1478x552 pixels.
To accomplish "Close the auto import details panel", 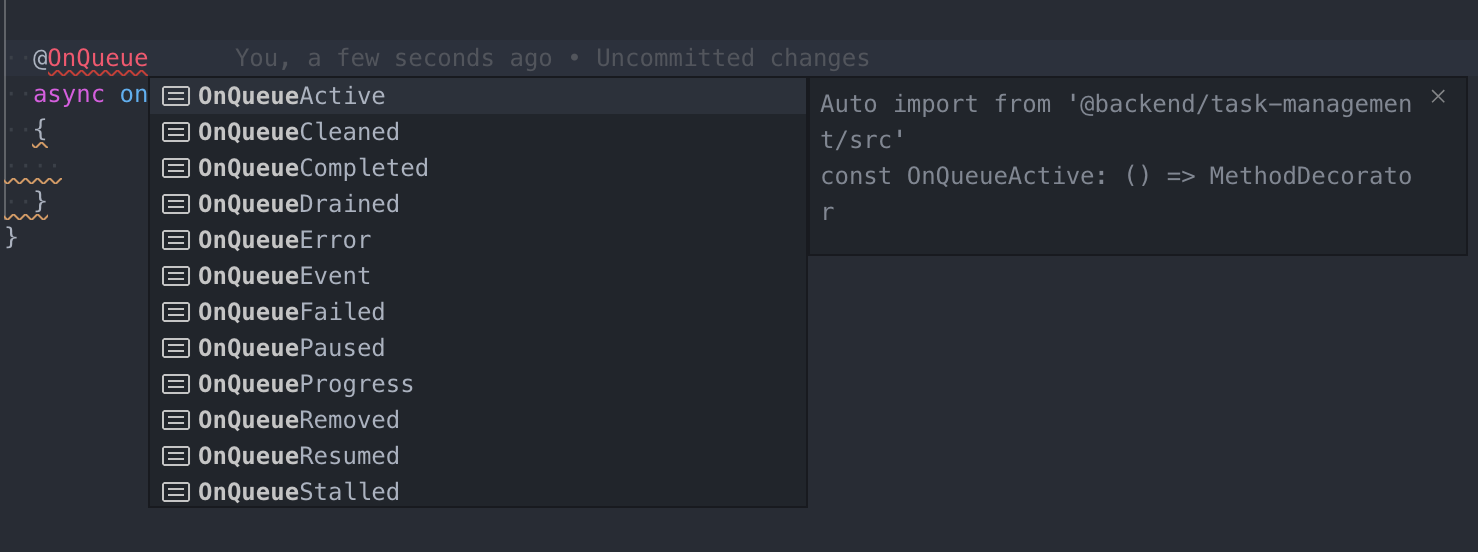I will point(1438,96).
